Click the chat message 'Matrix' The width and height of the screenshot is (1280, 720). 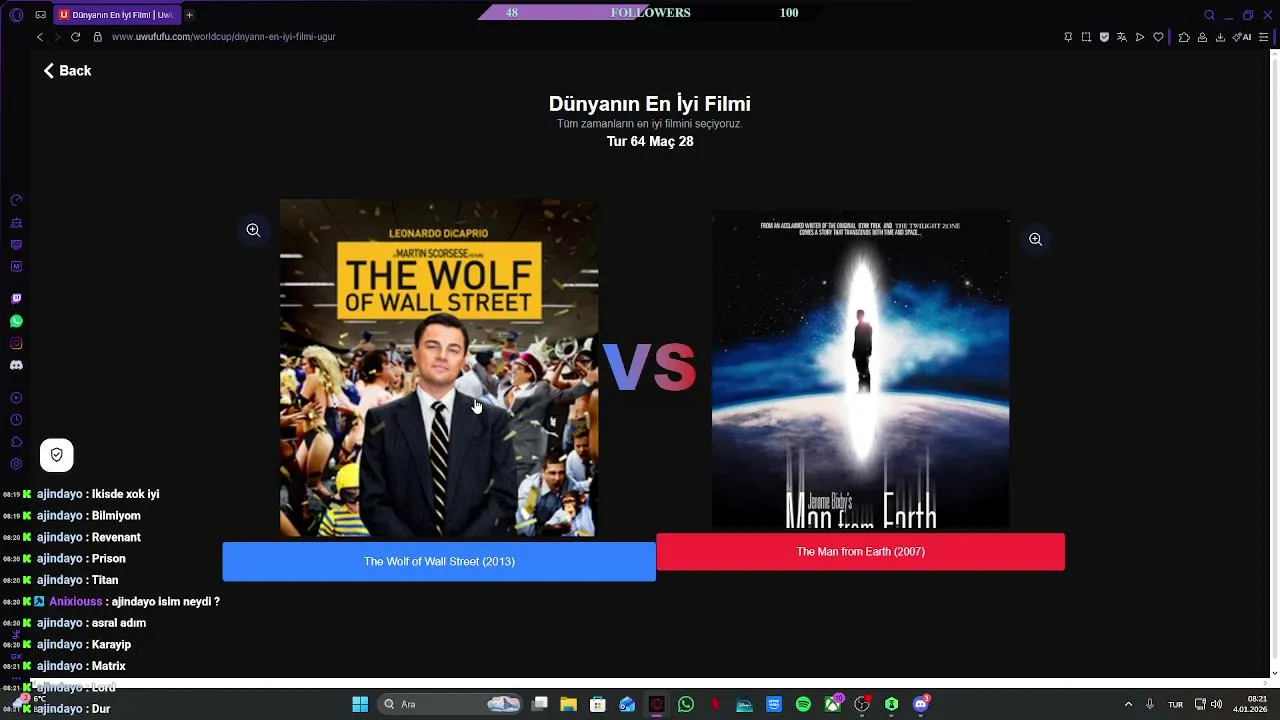108,666
